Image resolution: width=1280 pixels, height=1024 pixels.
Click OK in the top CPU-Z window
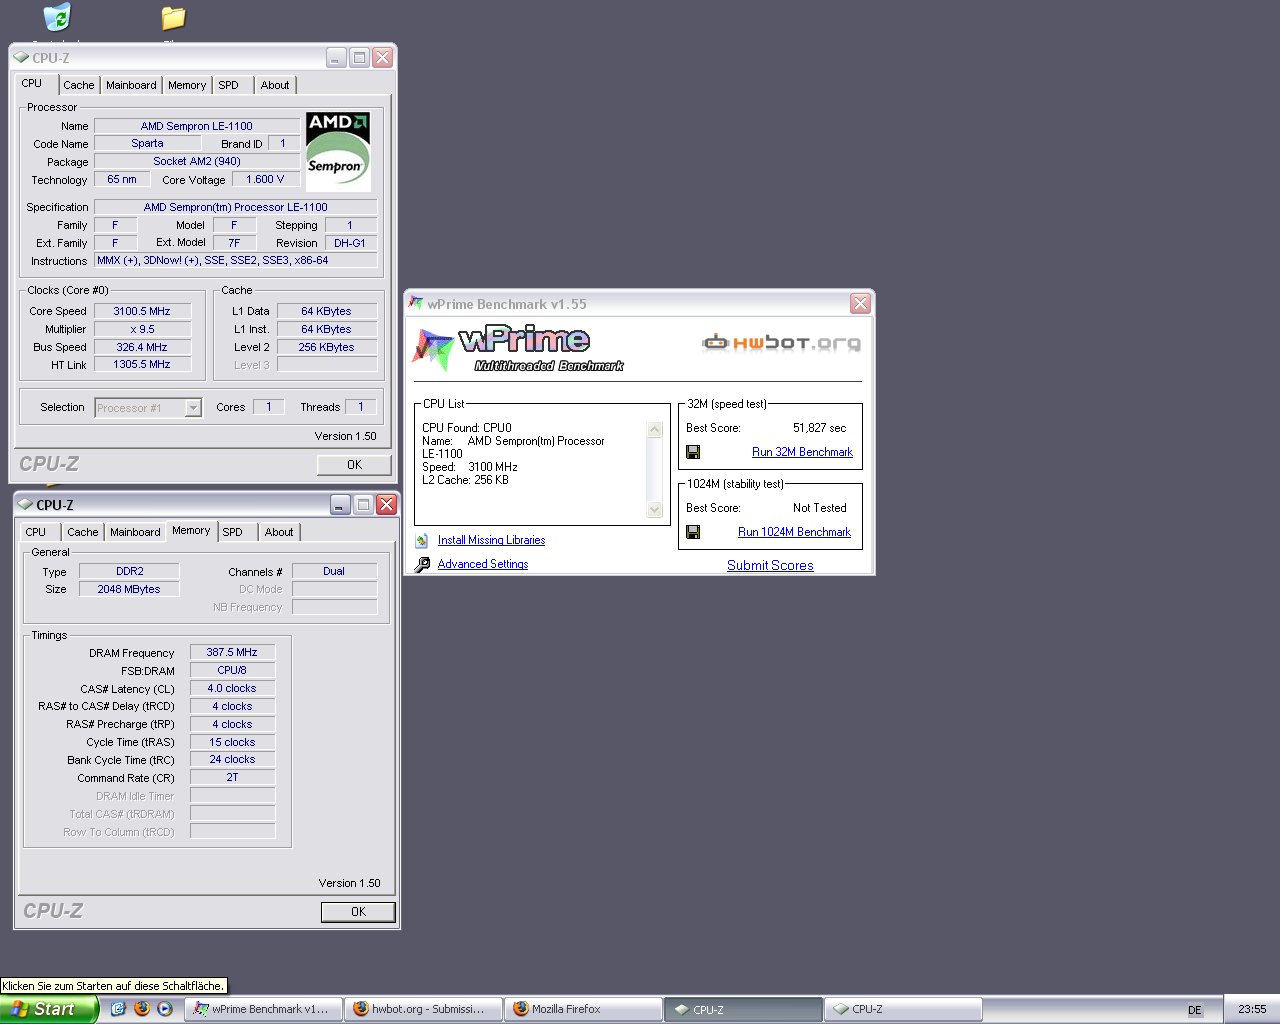[354, 465]
